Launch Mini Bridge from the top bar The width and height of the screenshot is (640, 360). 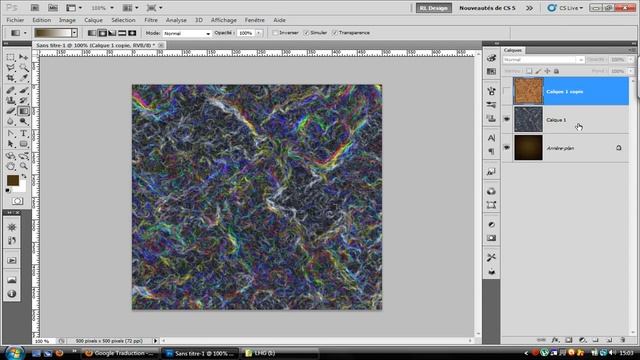click(x=53, y=8)
